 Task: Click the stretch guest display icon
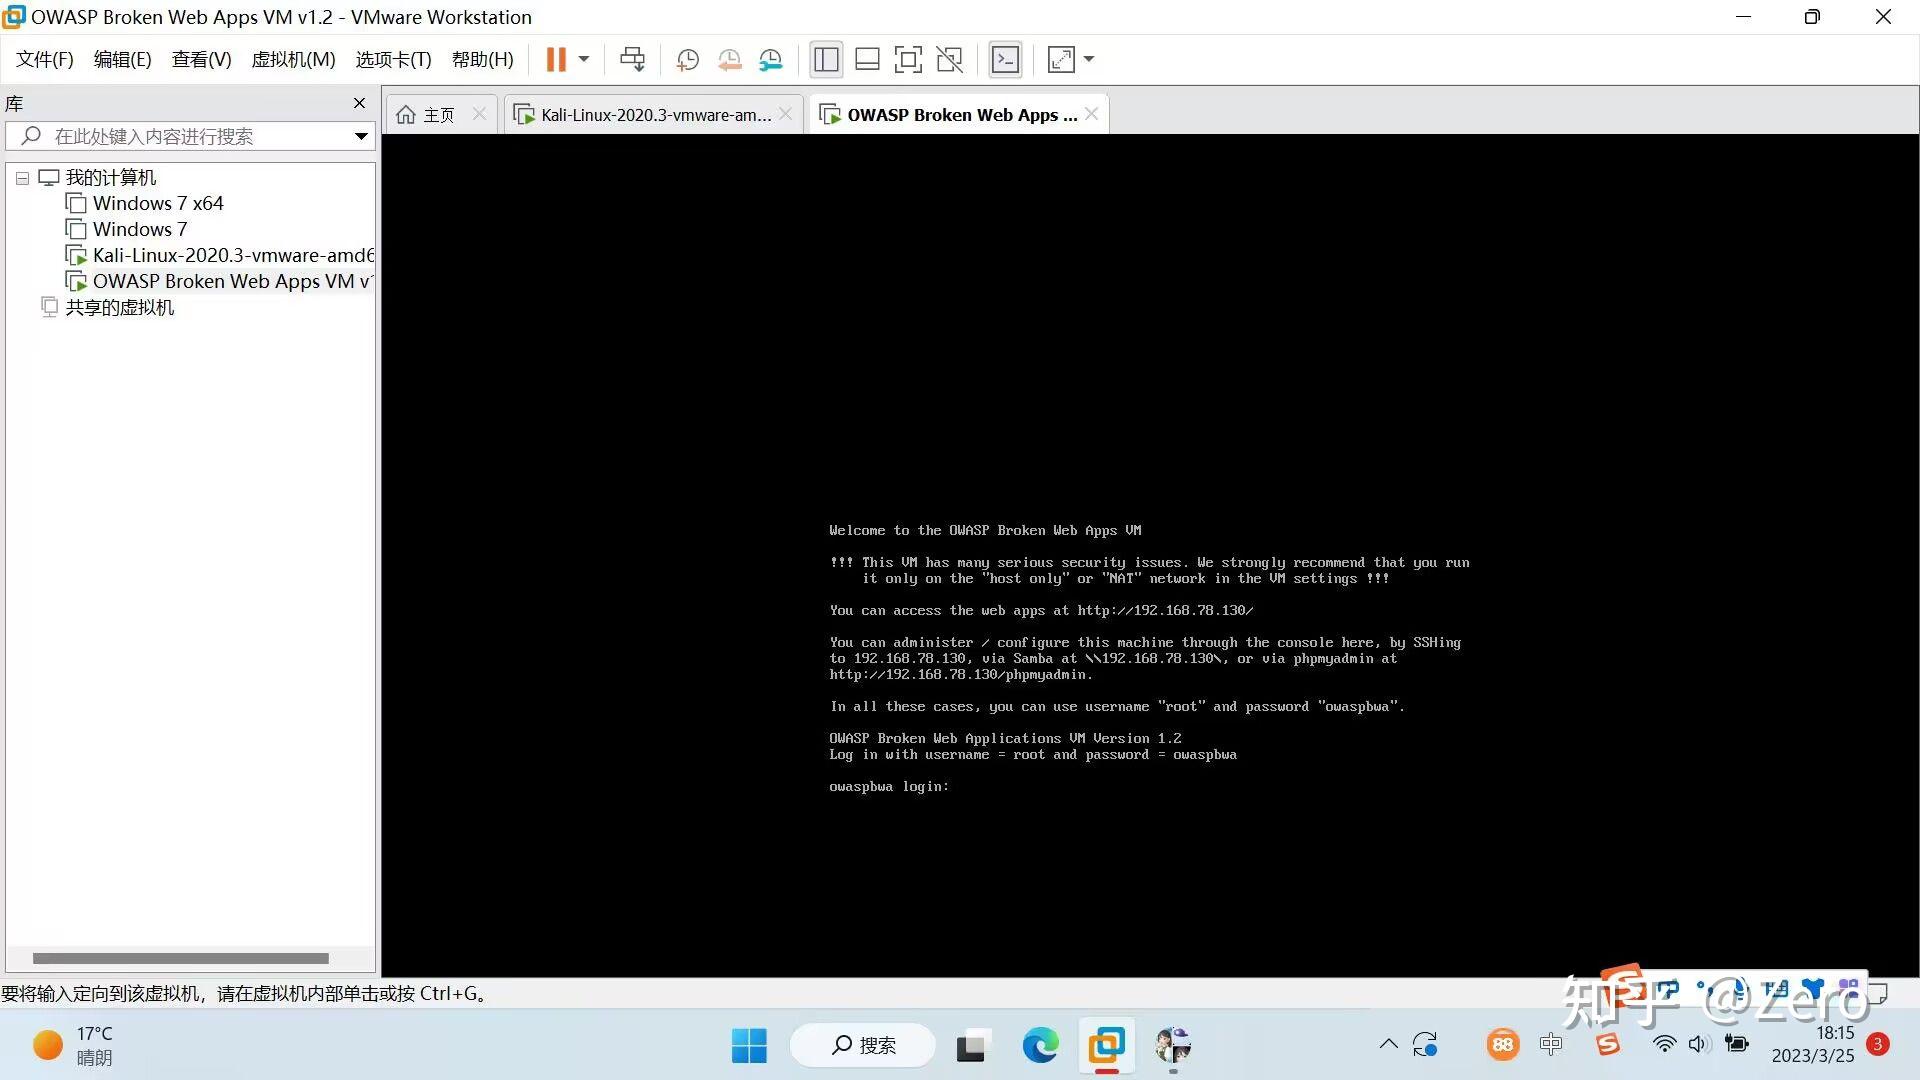(1061, 60)
